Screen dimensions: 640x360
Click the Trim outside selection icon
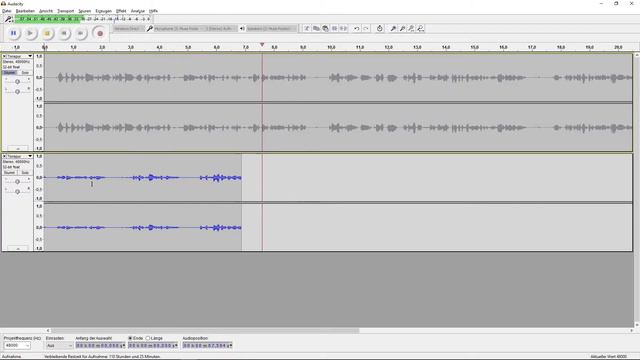[334, 29]
